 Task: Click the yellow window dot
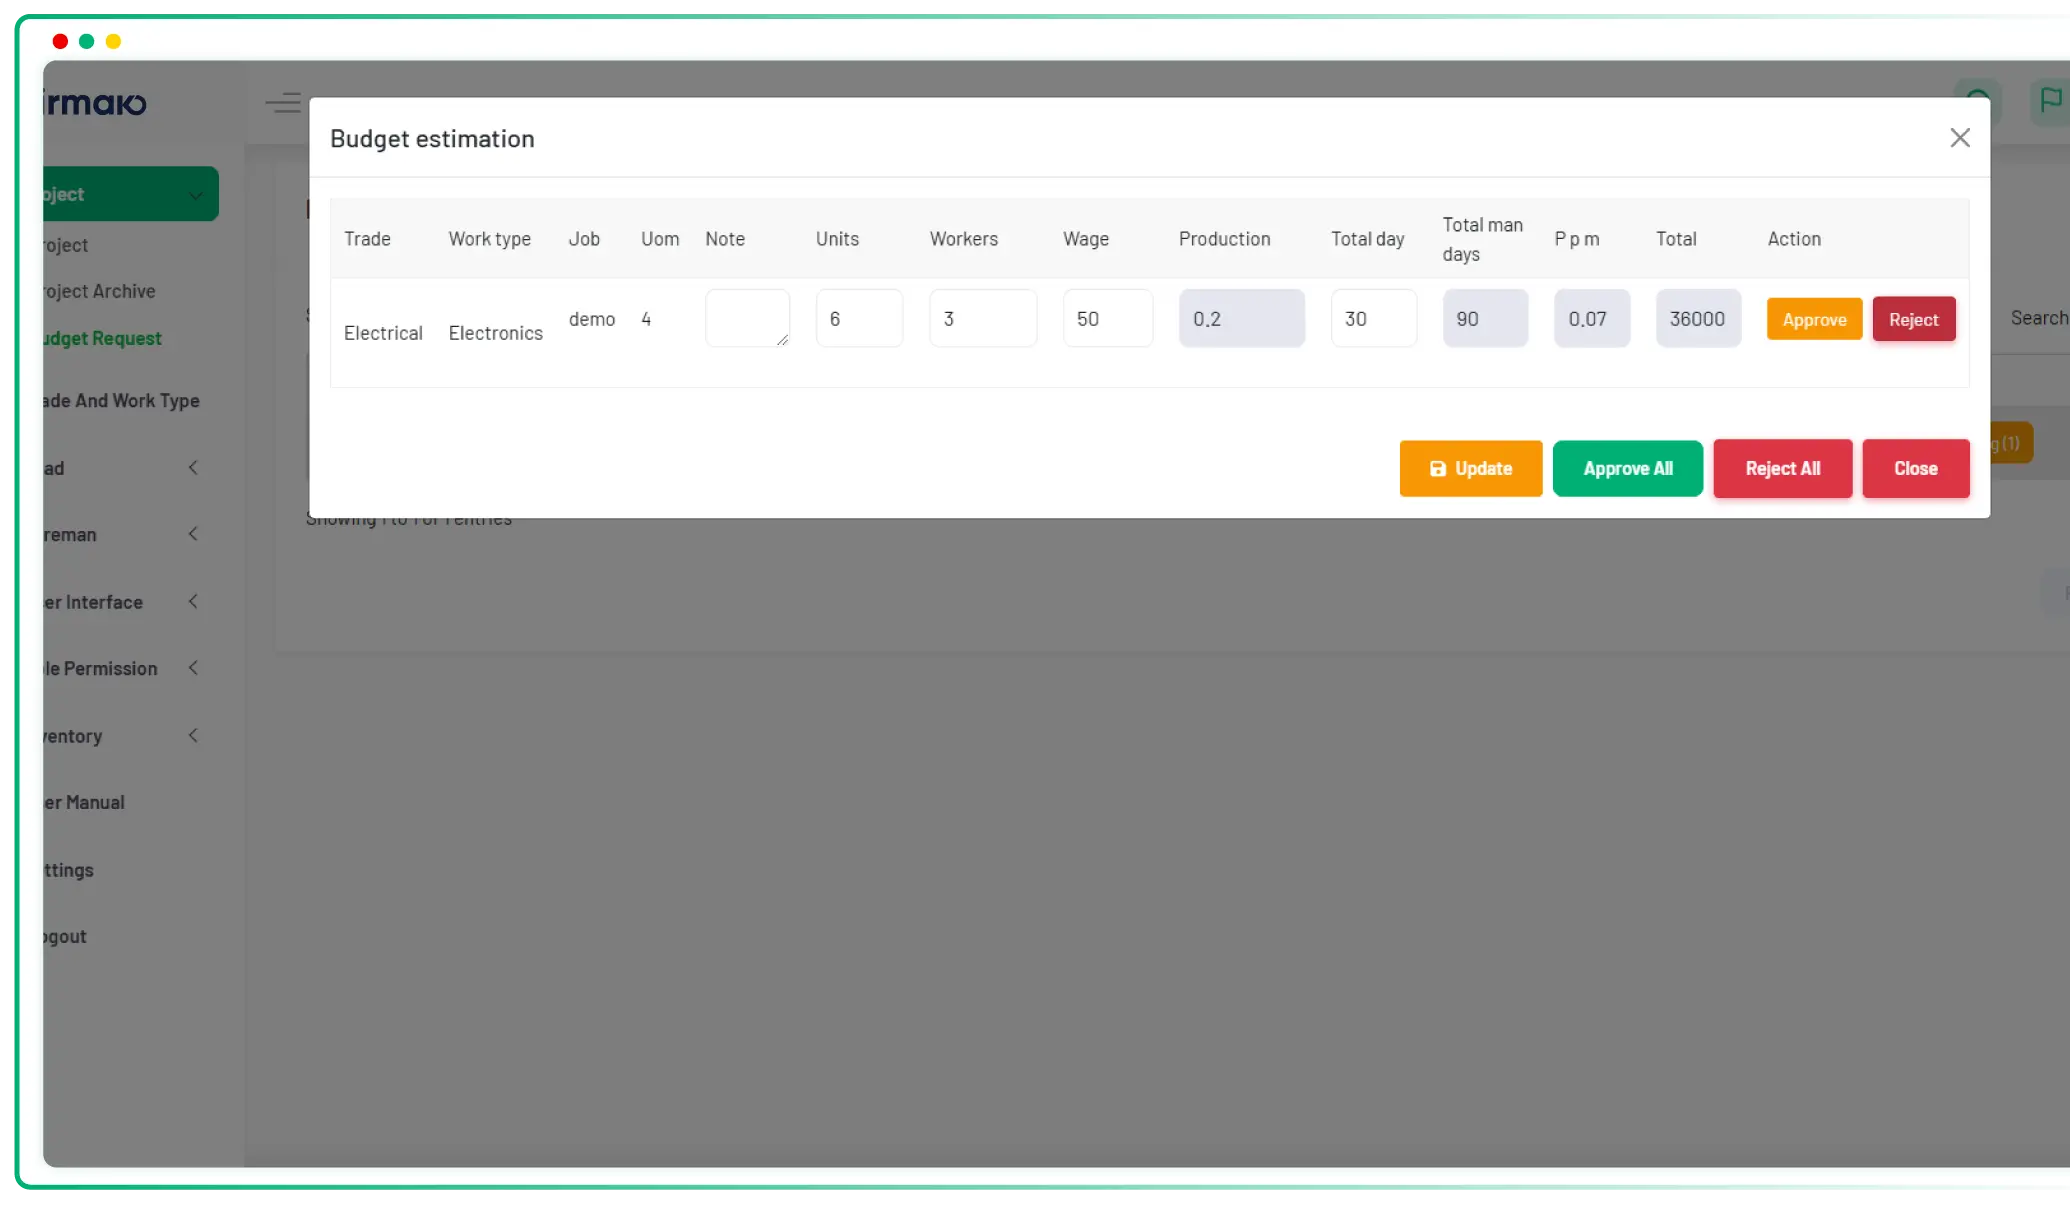113,41
